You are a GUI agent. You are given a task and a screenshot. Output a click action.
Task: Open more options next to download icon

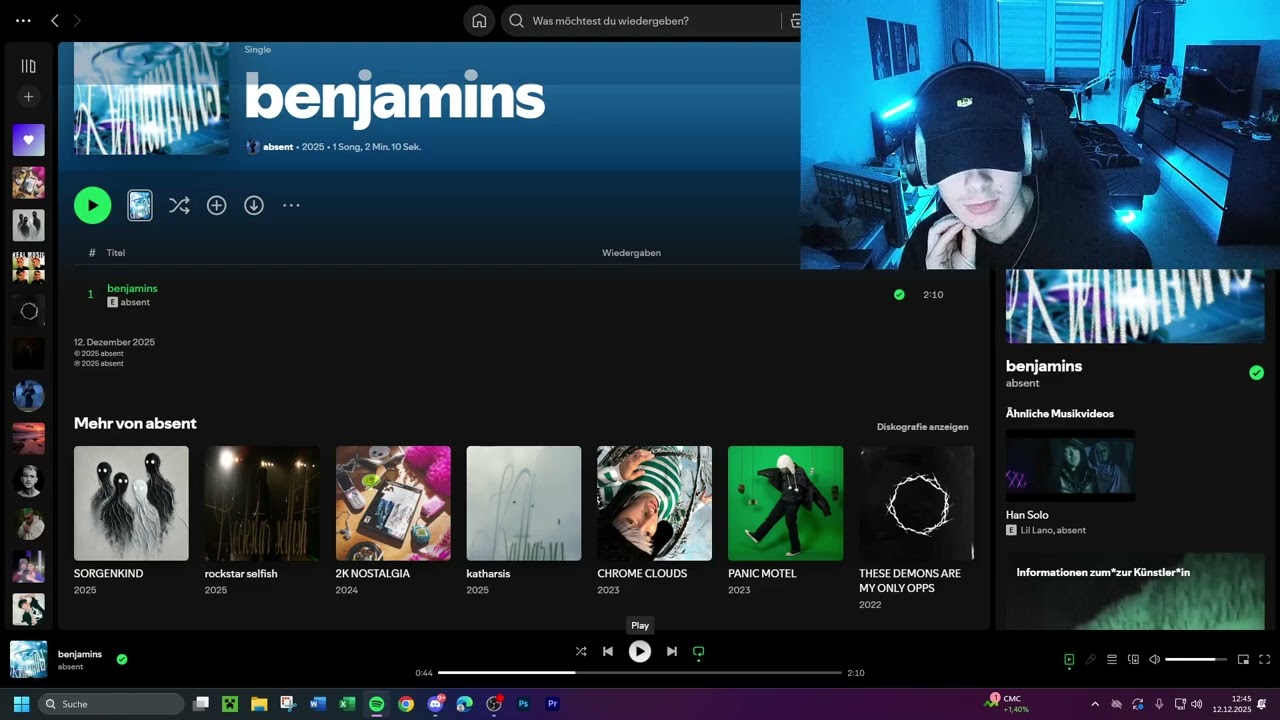(x=291, y=205)
